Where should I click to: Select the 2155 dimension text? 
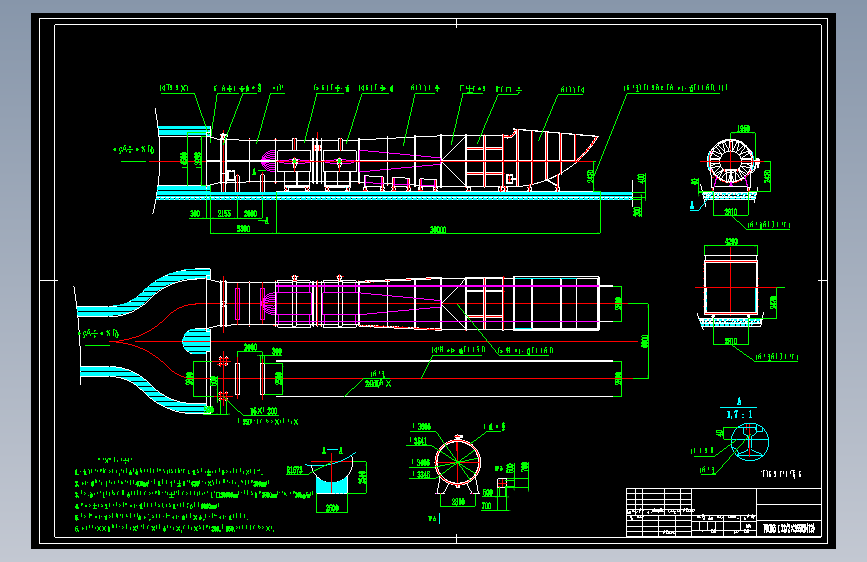coord(224,214)
